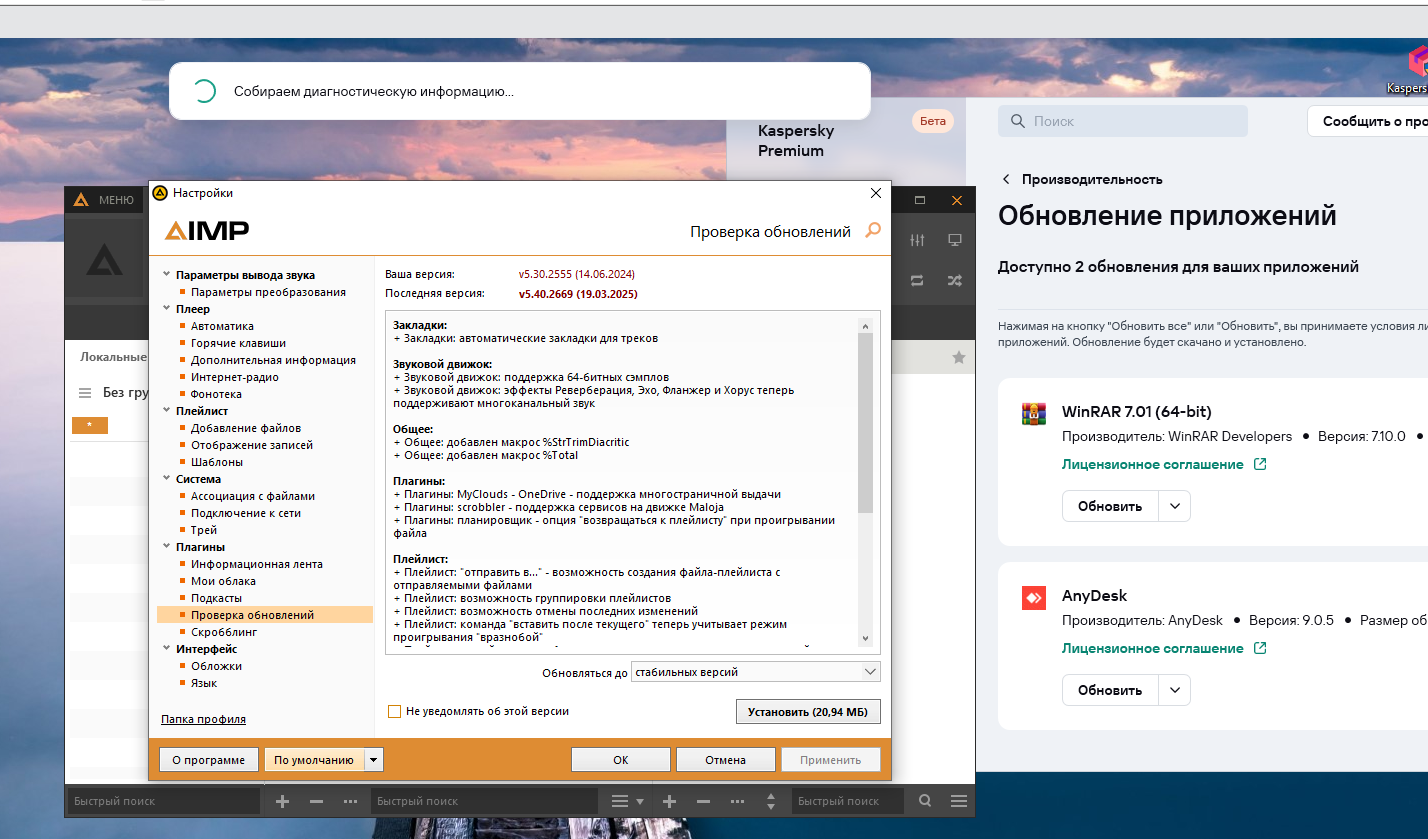Open Подключение к сети settings page
Viewport: 1428px width, 839px height.
coord(246,513)
